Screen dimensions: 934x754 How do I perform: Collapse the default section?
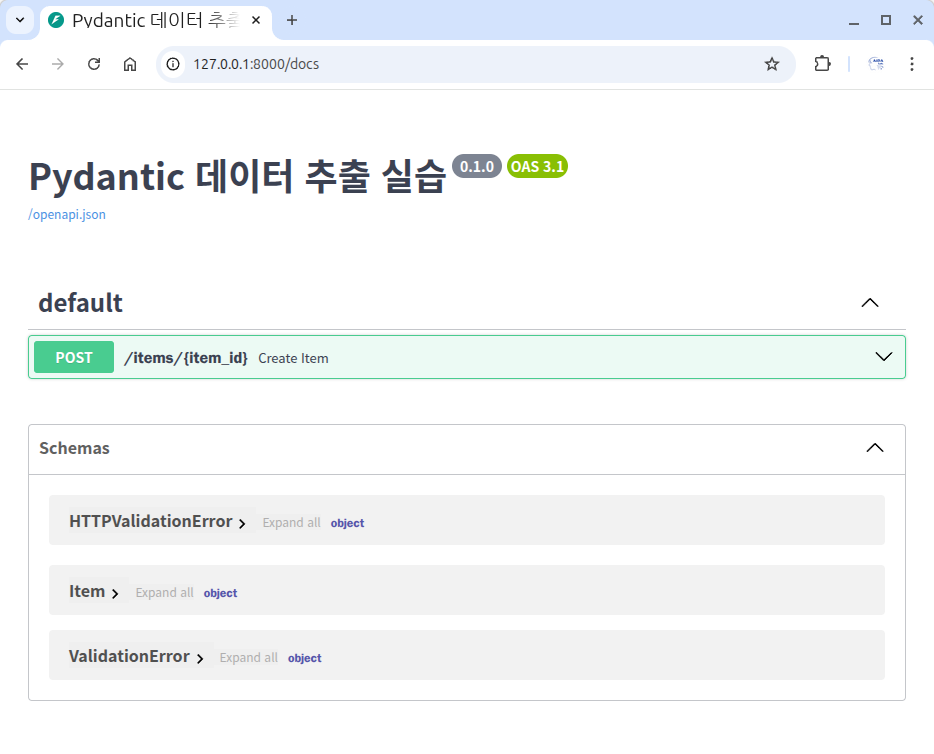pyautogui.click(x=870, y=303)
